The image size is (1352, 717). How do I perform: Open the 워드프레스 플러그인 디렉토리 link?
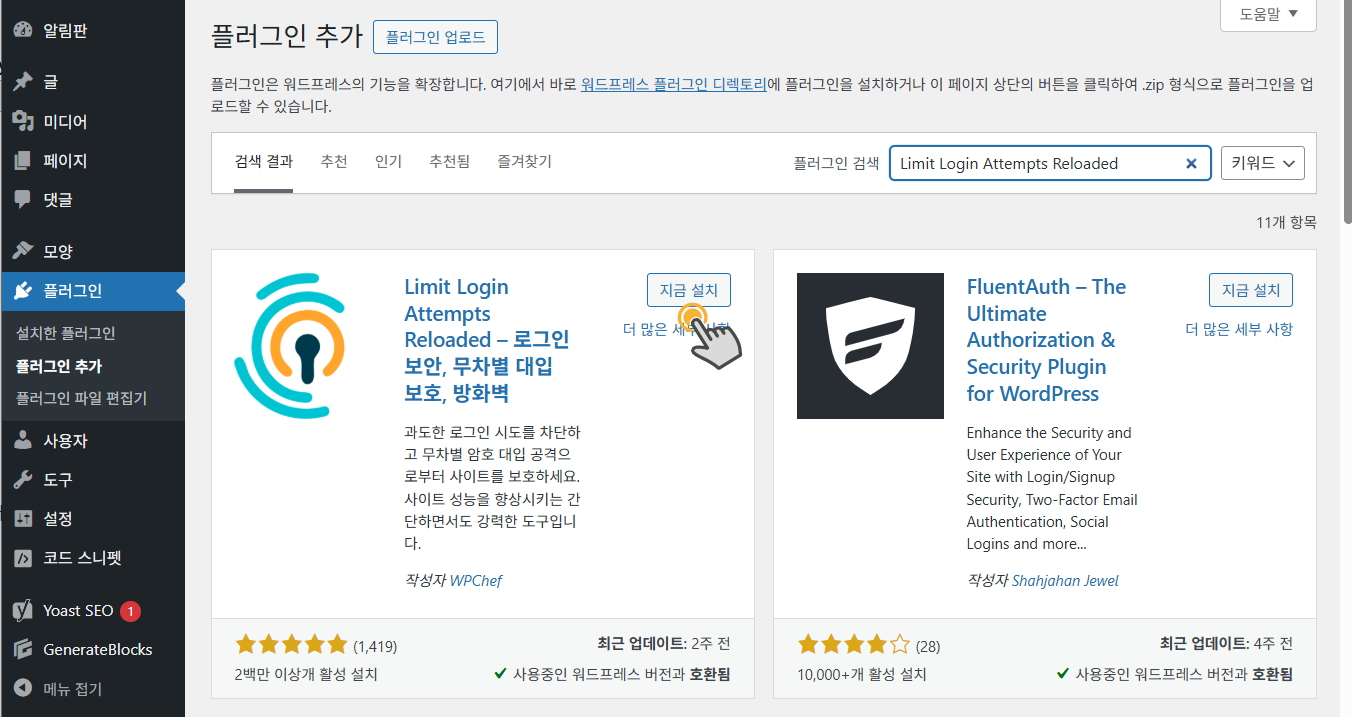click(673, 85)
